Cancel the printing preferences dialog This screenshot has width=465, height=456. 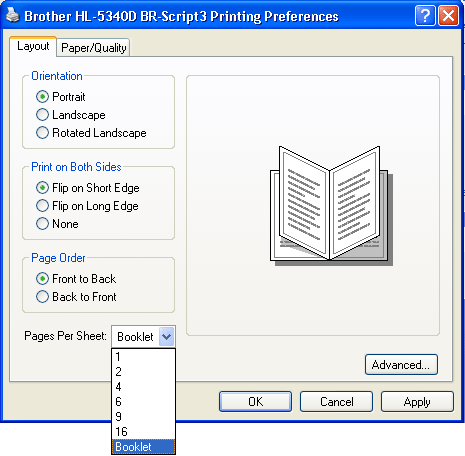[336, 402]
